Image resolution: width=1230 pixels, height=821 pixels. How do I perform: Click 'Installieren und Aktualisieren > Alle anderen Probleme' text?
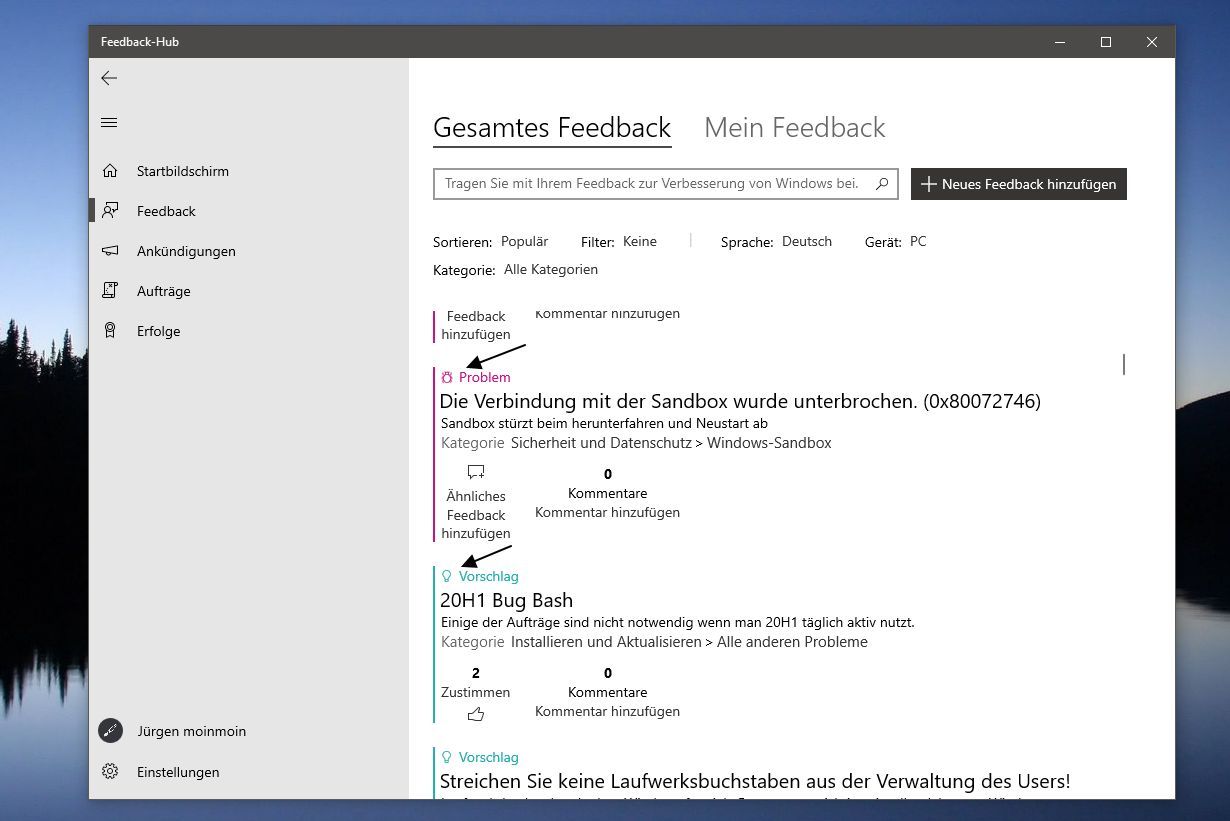pyautogui.click(x=689, y=642)
